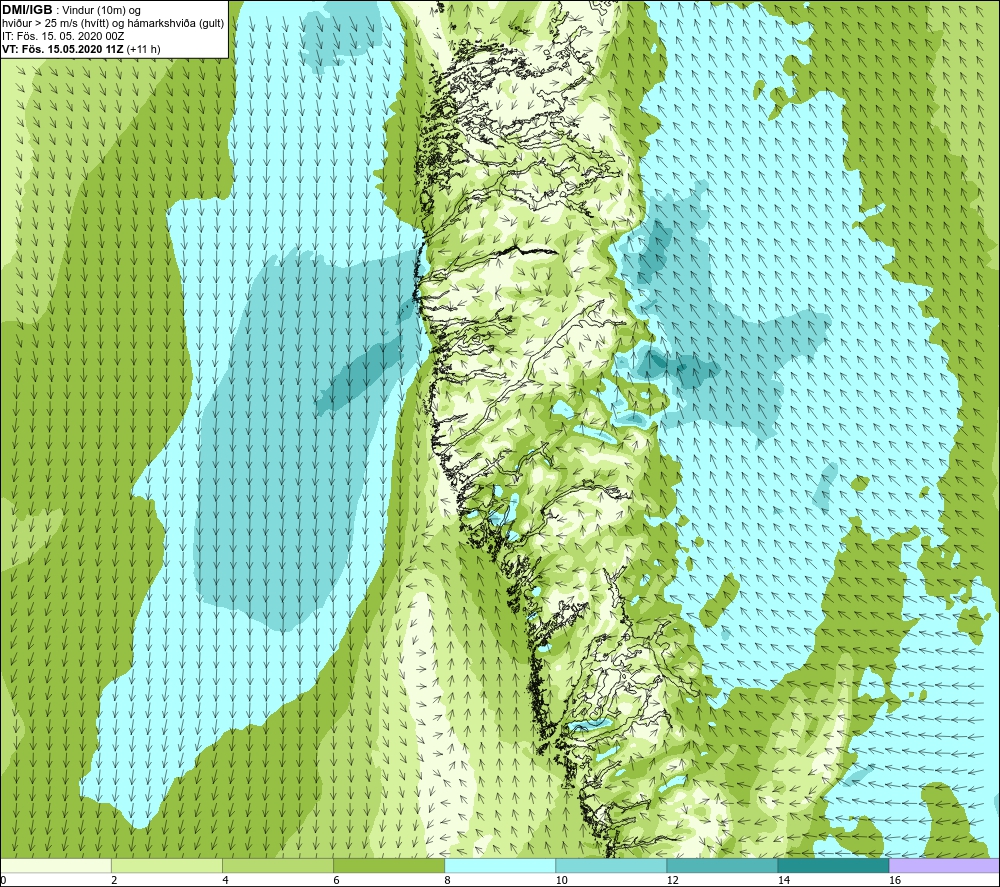Click the '10' colorbar tick label
Viewport: 1000px width, 887px height.
tap(561, 880)
